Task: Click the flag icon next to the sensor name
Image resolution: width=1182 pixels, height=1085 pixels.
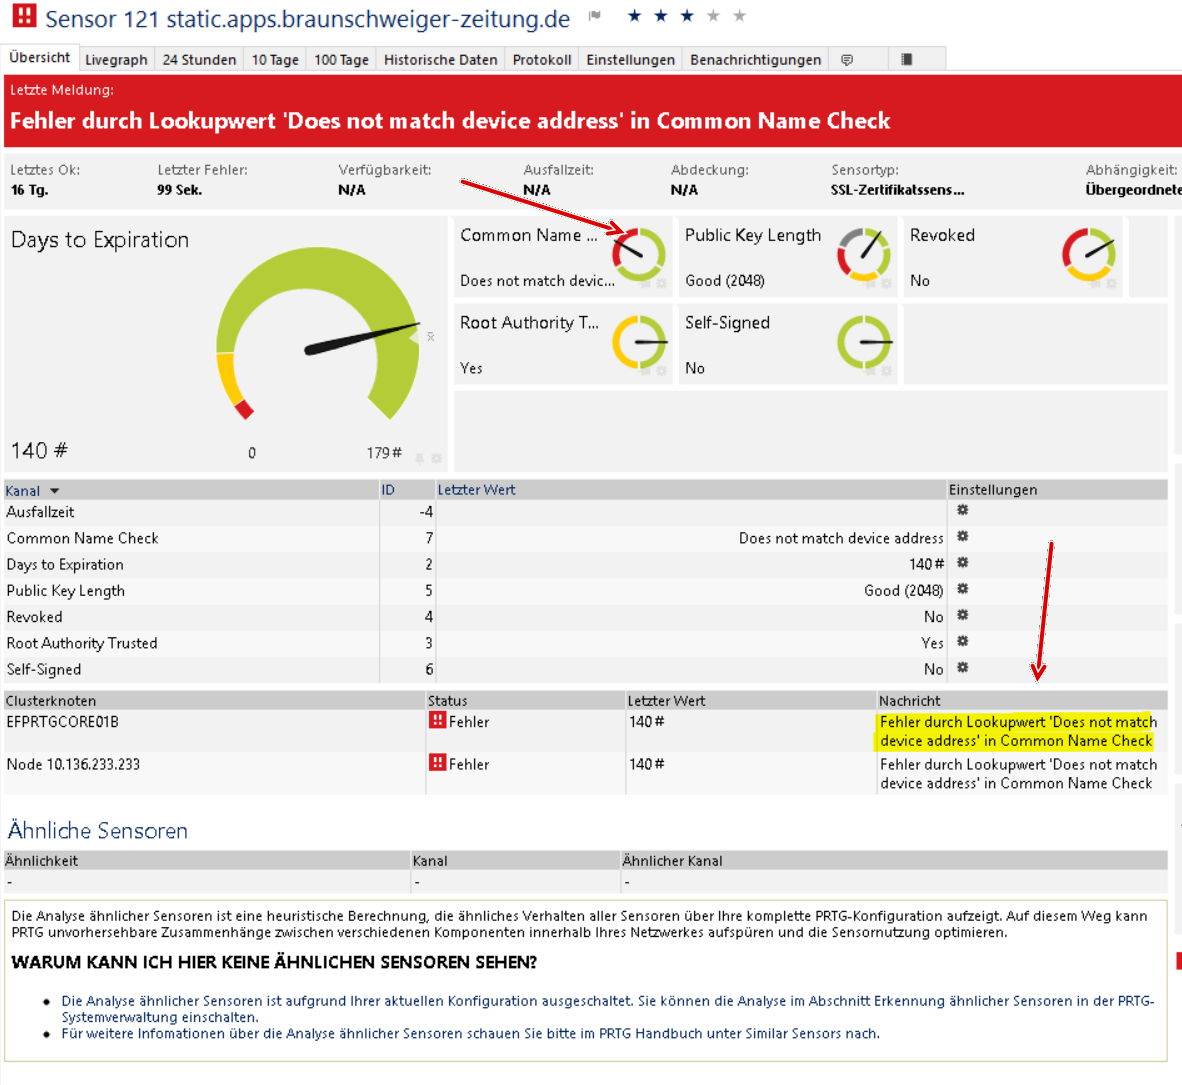Action: [595, 16]
